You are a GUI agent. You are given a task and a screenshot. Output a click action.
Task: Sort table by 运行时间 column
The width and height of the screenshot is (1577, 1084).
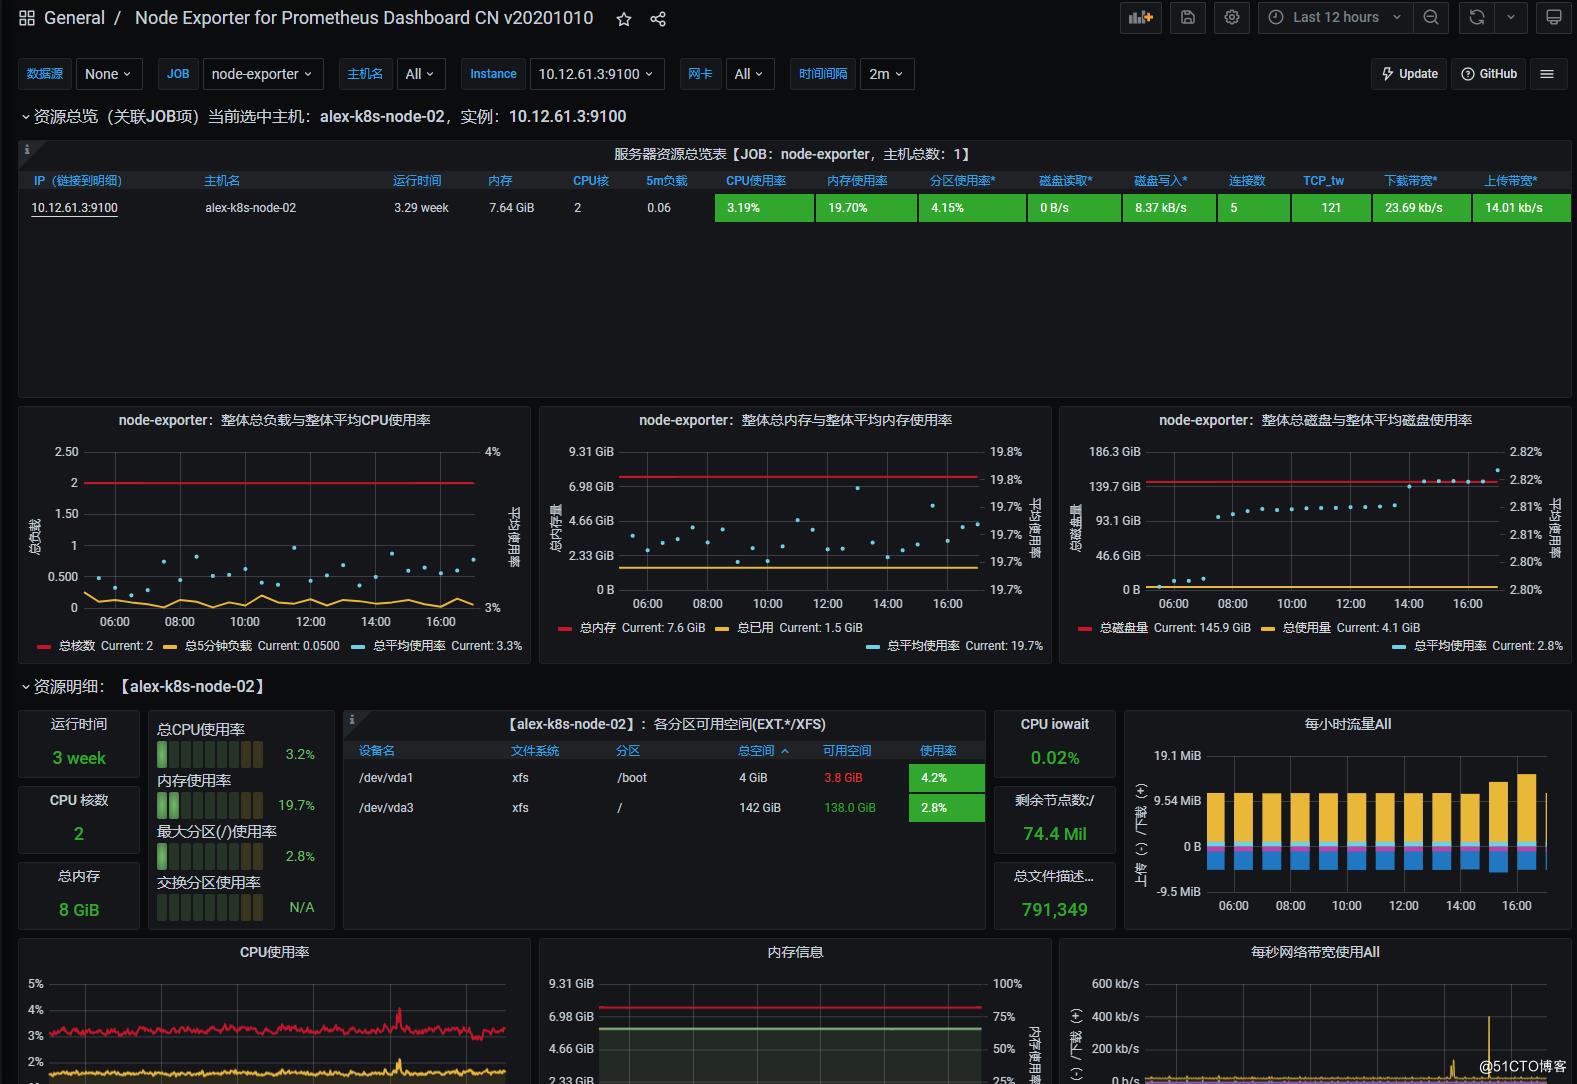[417, 181]
